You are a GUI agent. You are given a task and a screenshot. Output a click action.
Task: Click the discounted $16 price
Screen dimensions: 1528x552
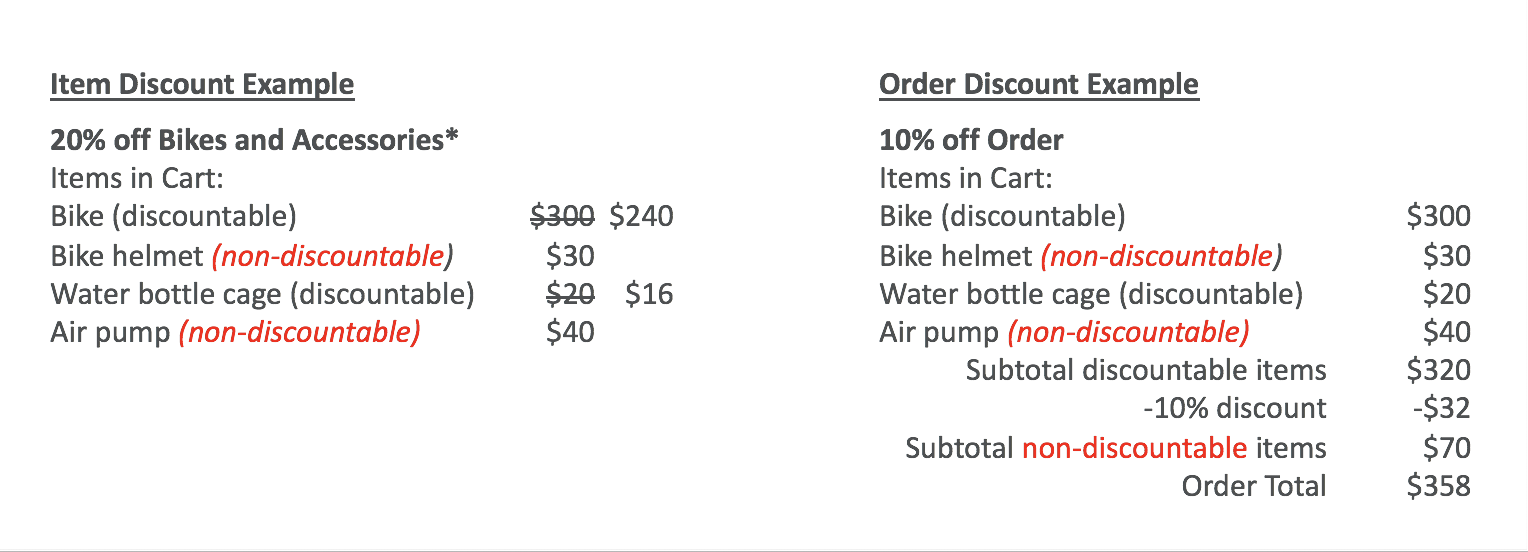point(649,294)
